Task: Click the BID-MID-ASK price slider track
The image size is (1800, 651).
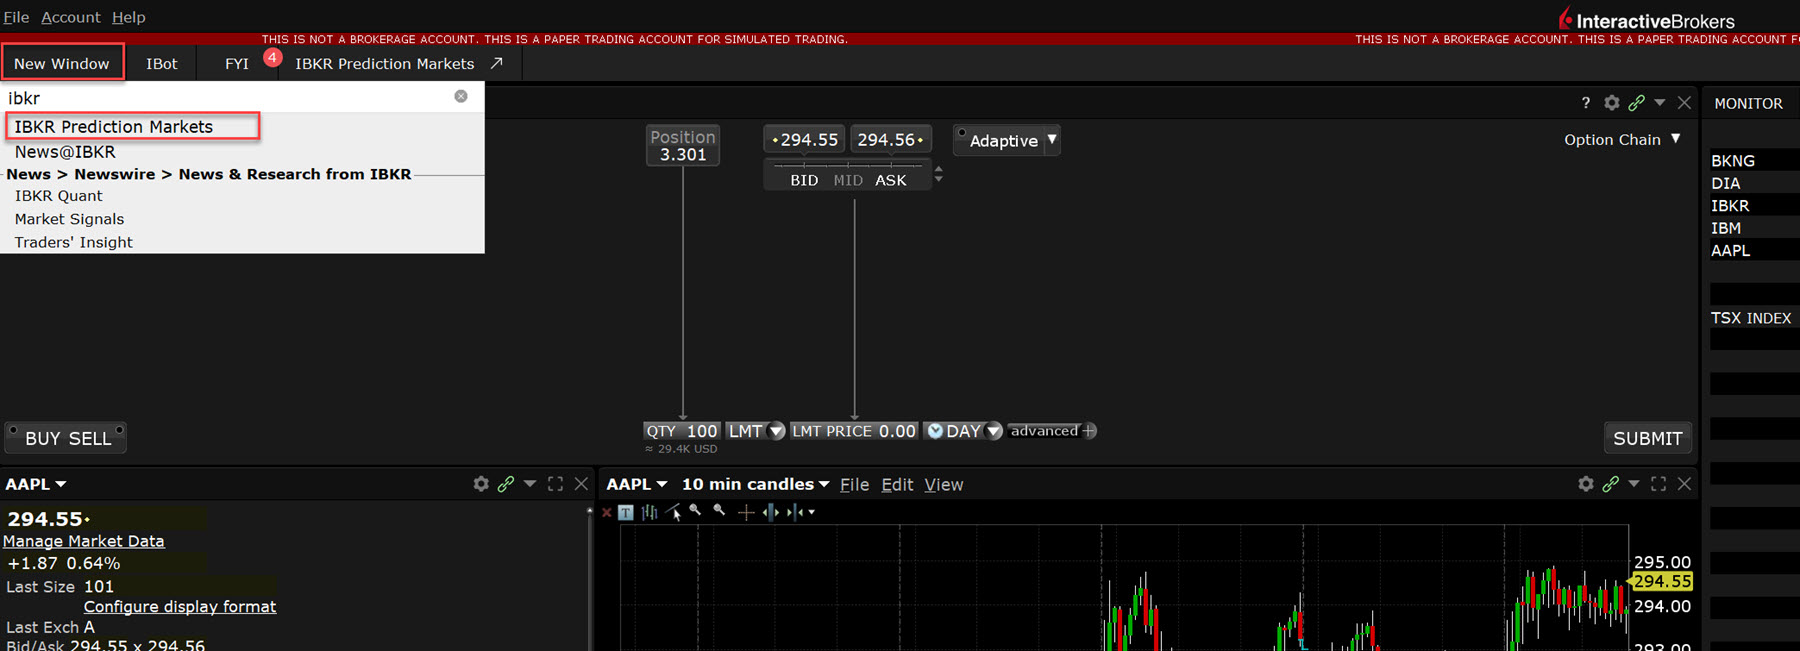Action: coord(848,164)
